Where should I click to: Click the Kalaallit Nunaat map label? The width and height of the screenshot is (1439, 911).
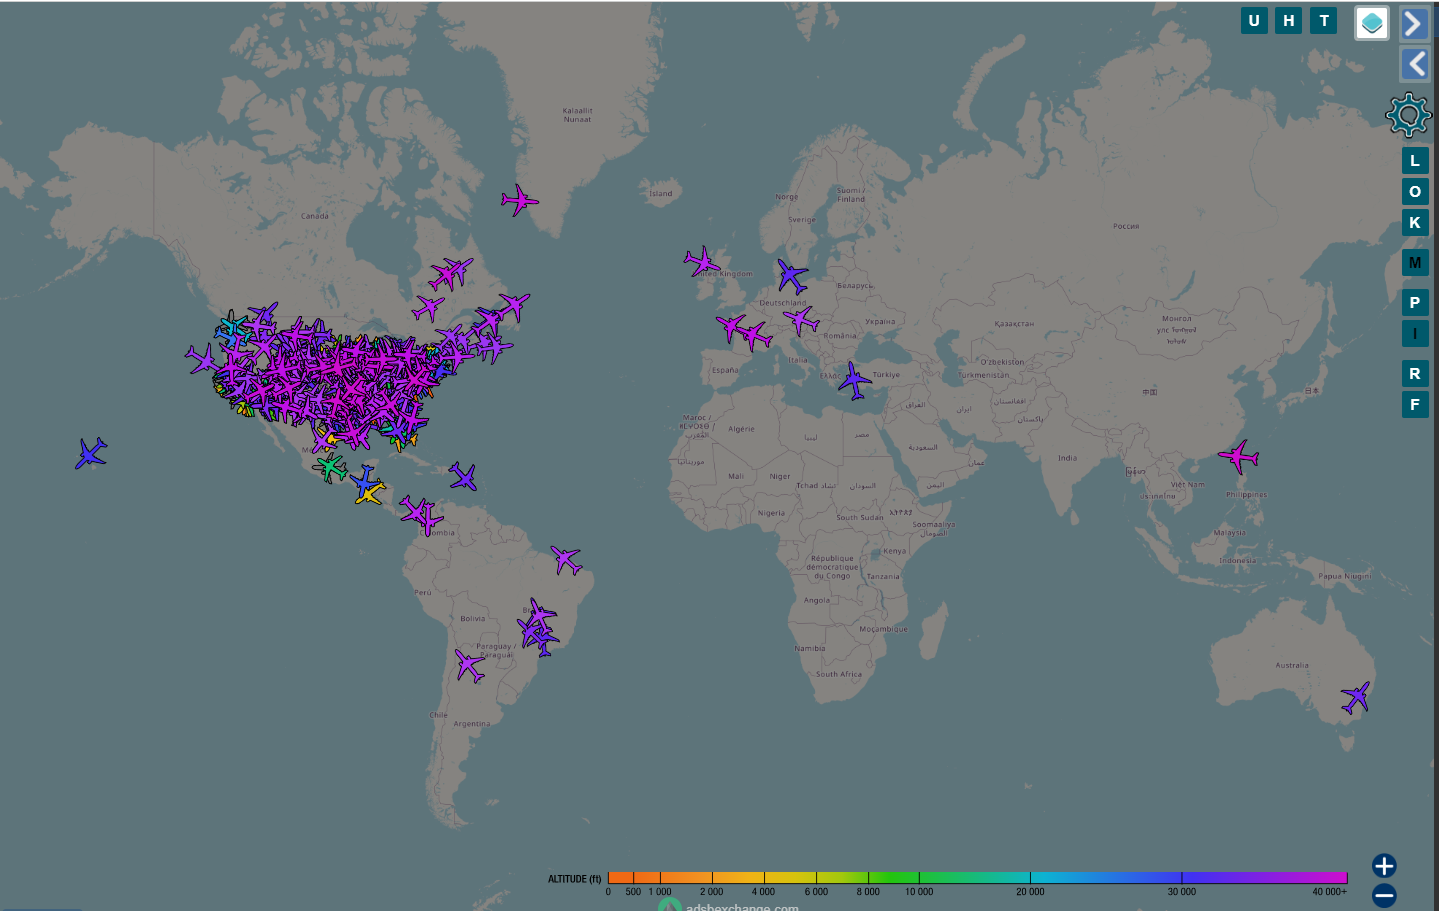(x=577, y=115)
